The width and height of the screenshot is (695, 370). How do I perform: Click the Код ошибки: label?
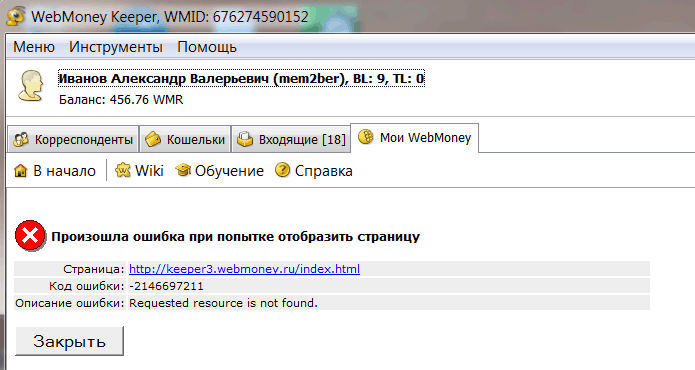pos(87,286)
